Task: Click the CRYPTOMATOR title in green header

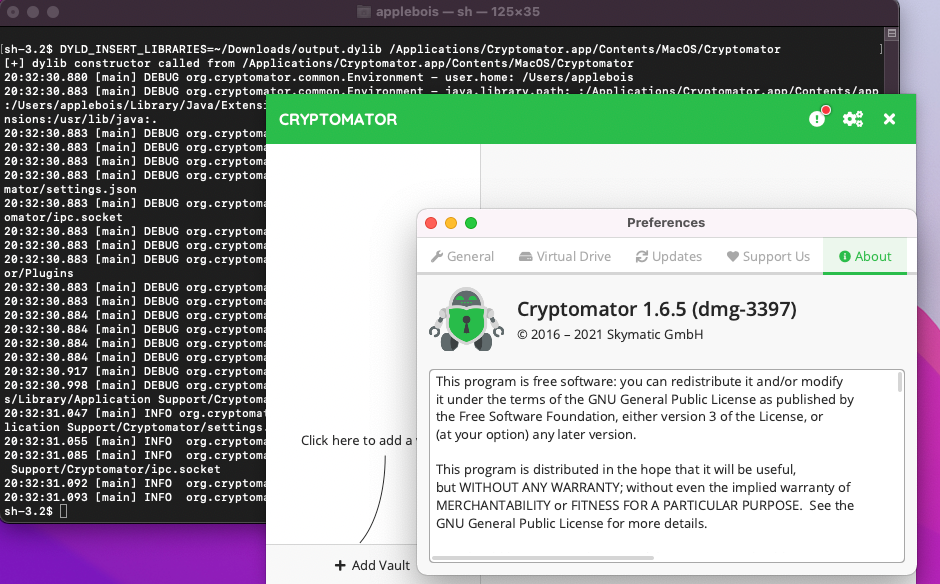Action: (x=338, y=119)
